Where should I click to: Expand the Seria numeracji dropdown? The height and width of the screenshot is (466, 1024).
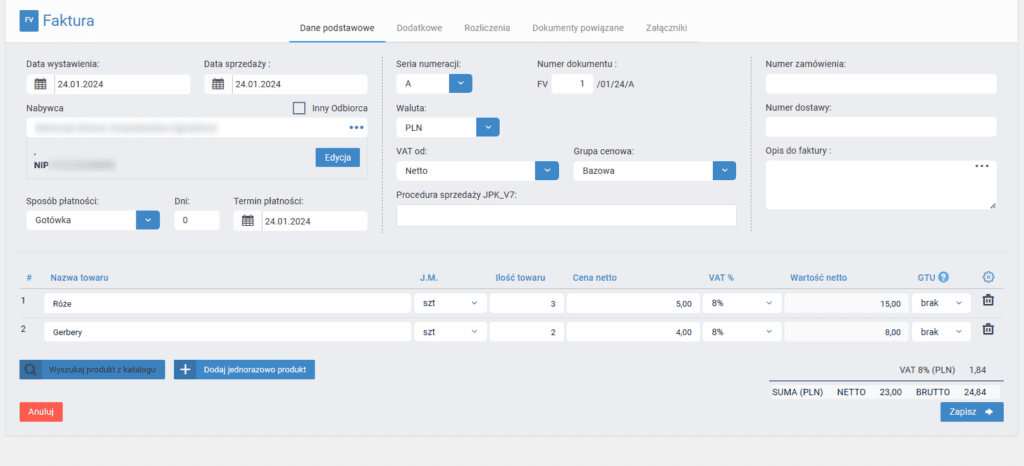pyautogui.click(x=459, y=84)
